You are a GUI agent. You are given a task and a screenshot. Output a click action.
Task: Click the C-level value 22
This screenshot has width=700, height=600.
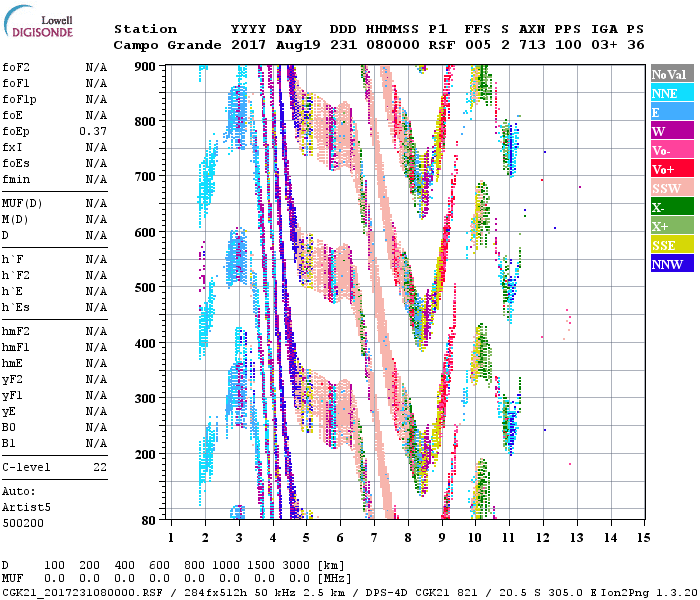(100, 467)
